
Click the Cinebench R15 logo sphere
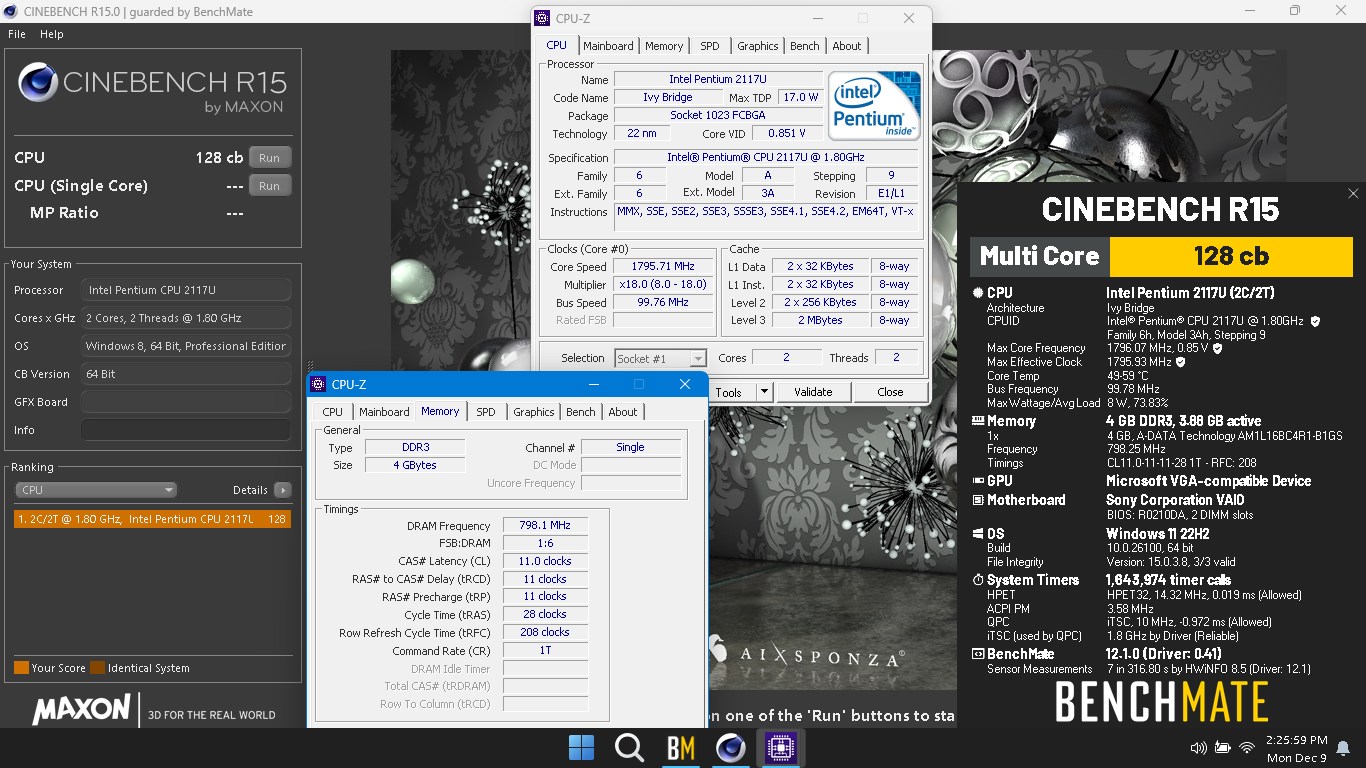(x=38, y=83)
